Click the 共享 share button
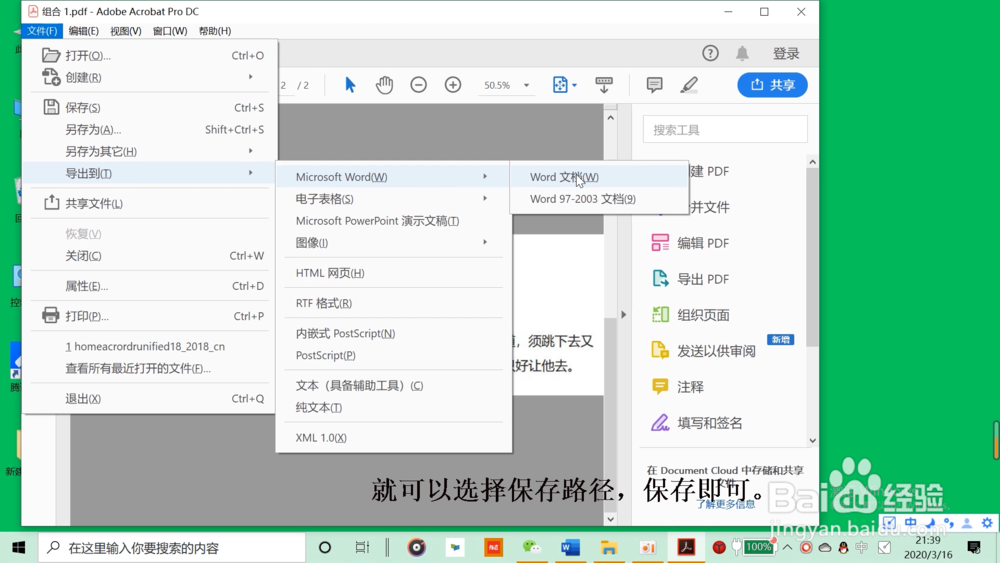 tap(772, 85)
